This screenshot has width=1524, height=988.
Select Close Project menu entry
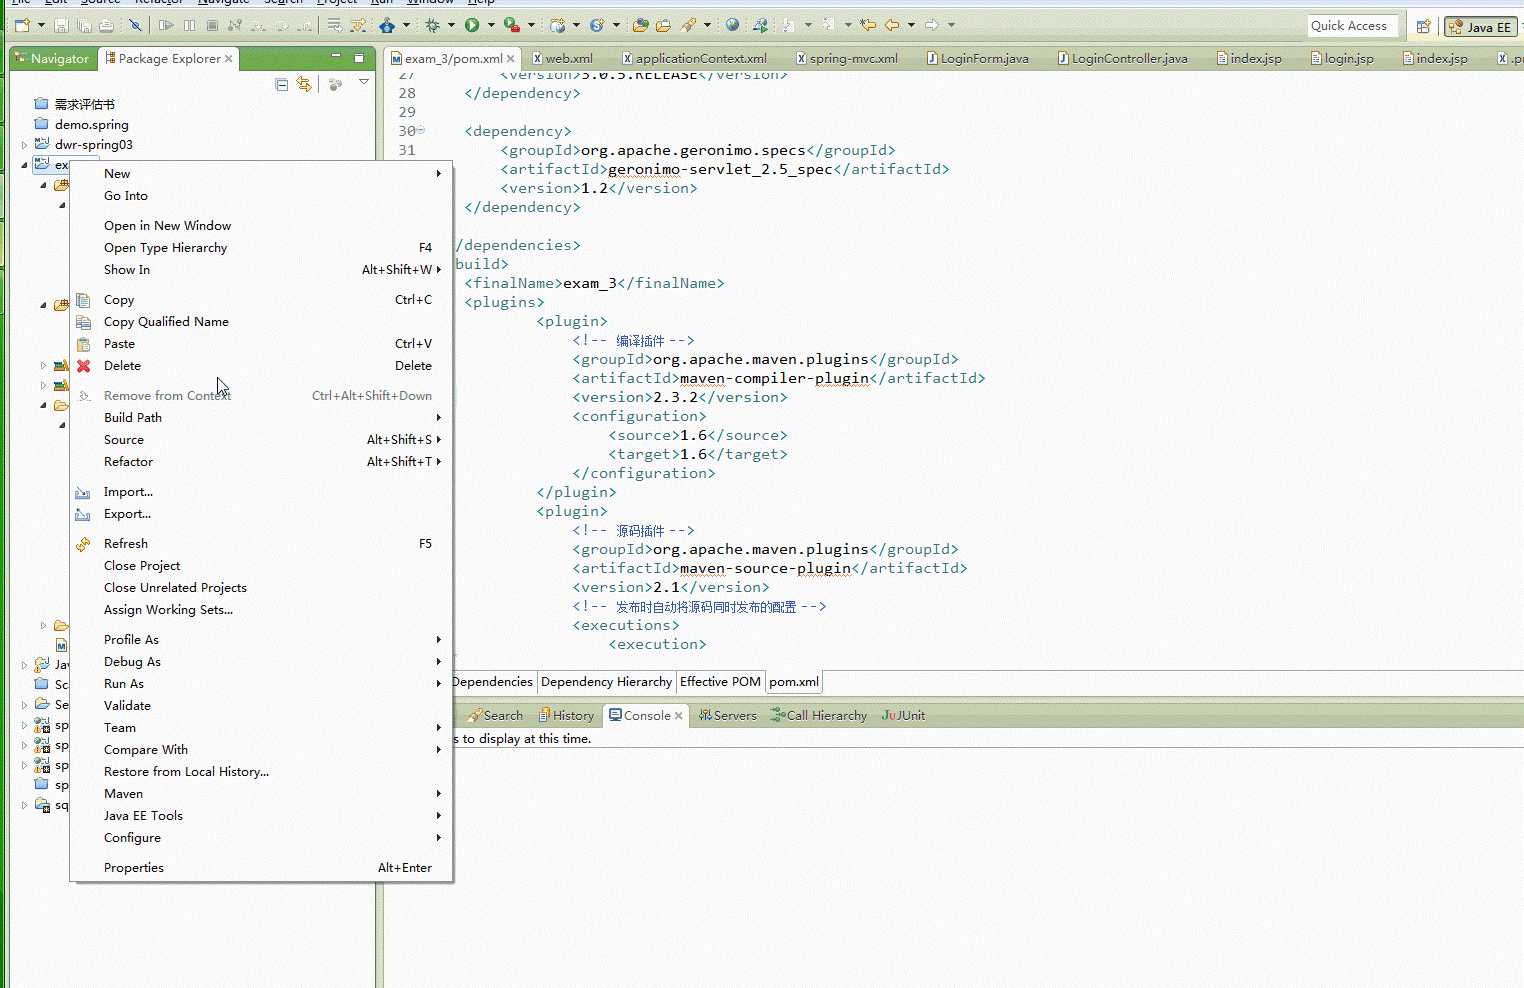(x=261, y=566)
